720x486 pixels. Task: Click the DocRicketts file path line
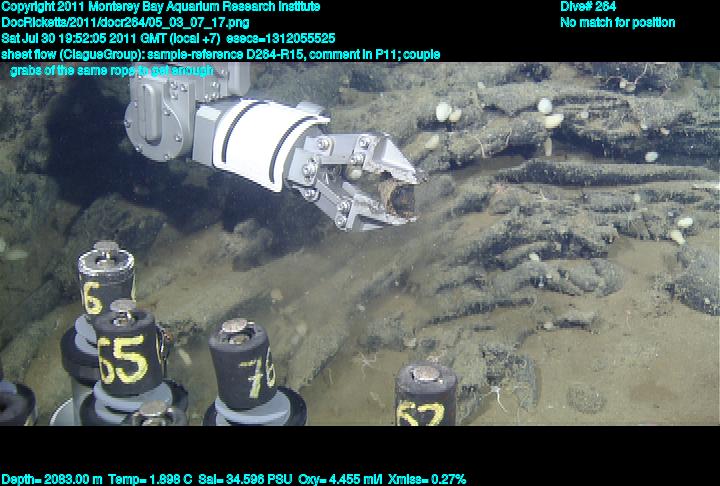(125, 22)
